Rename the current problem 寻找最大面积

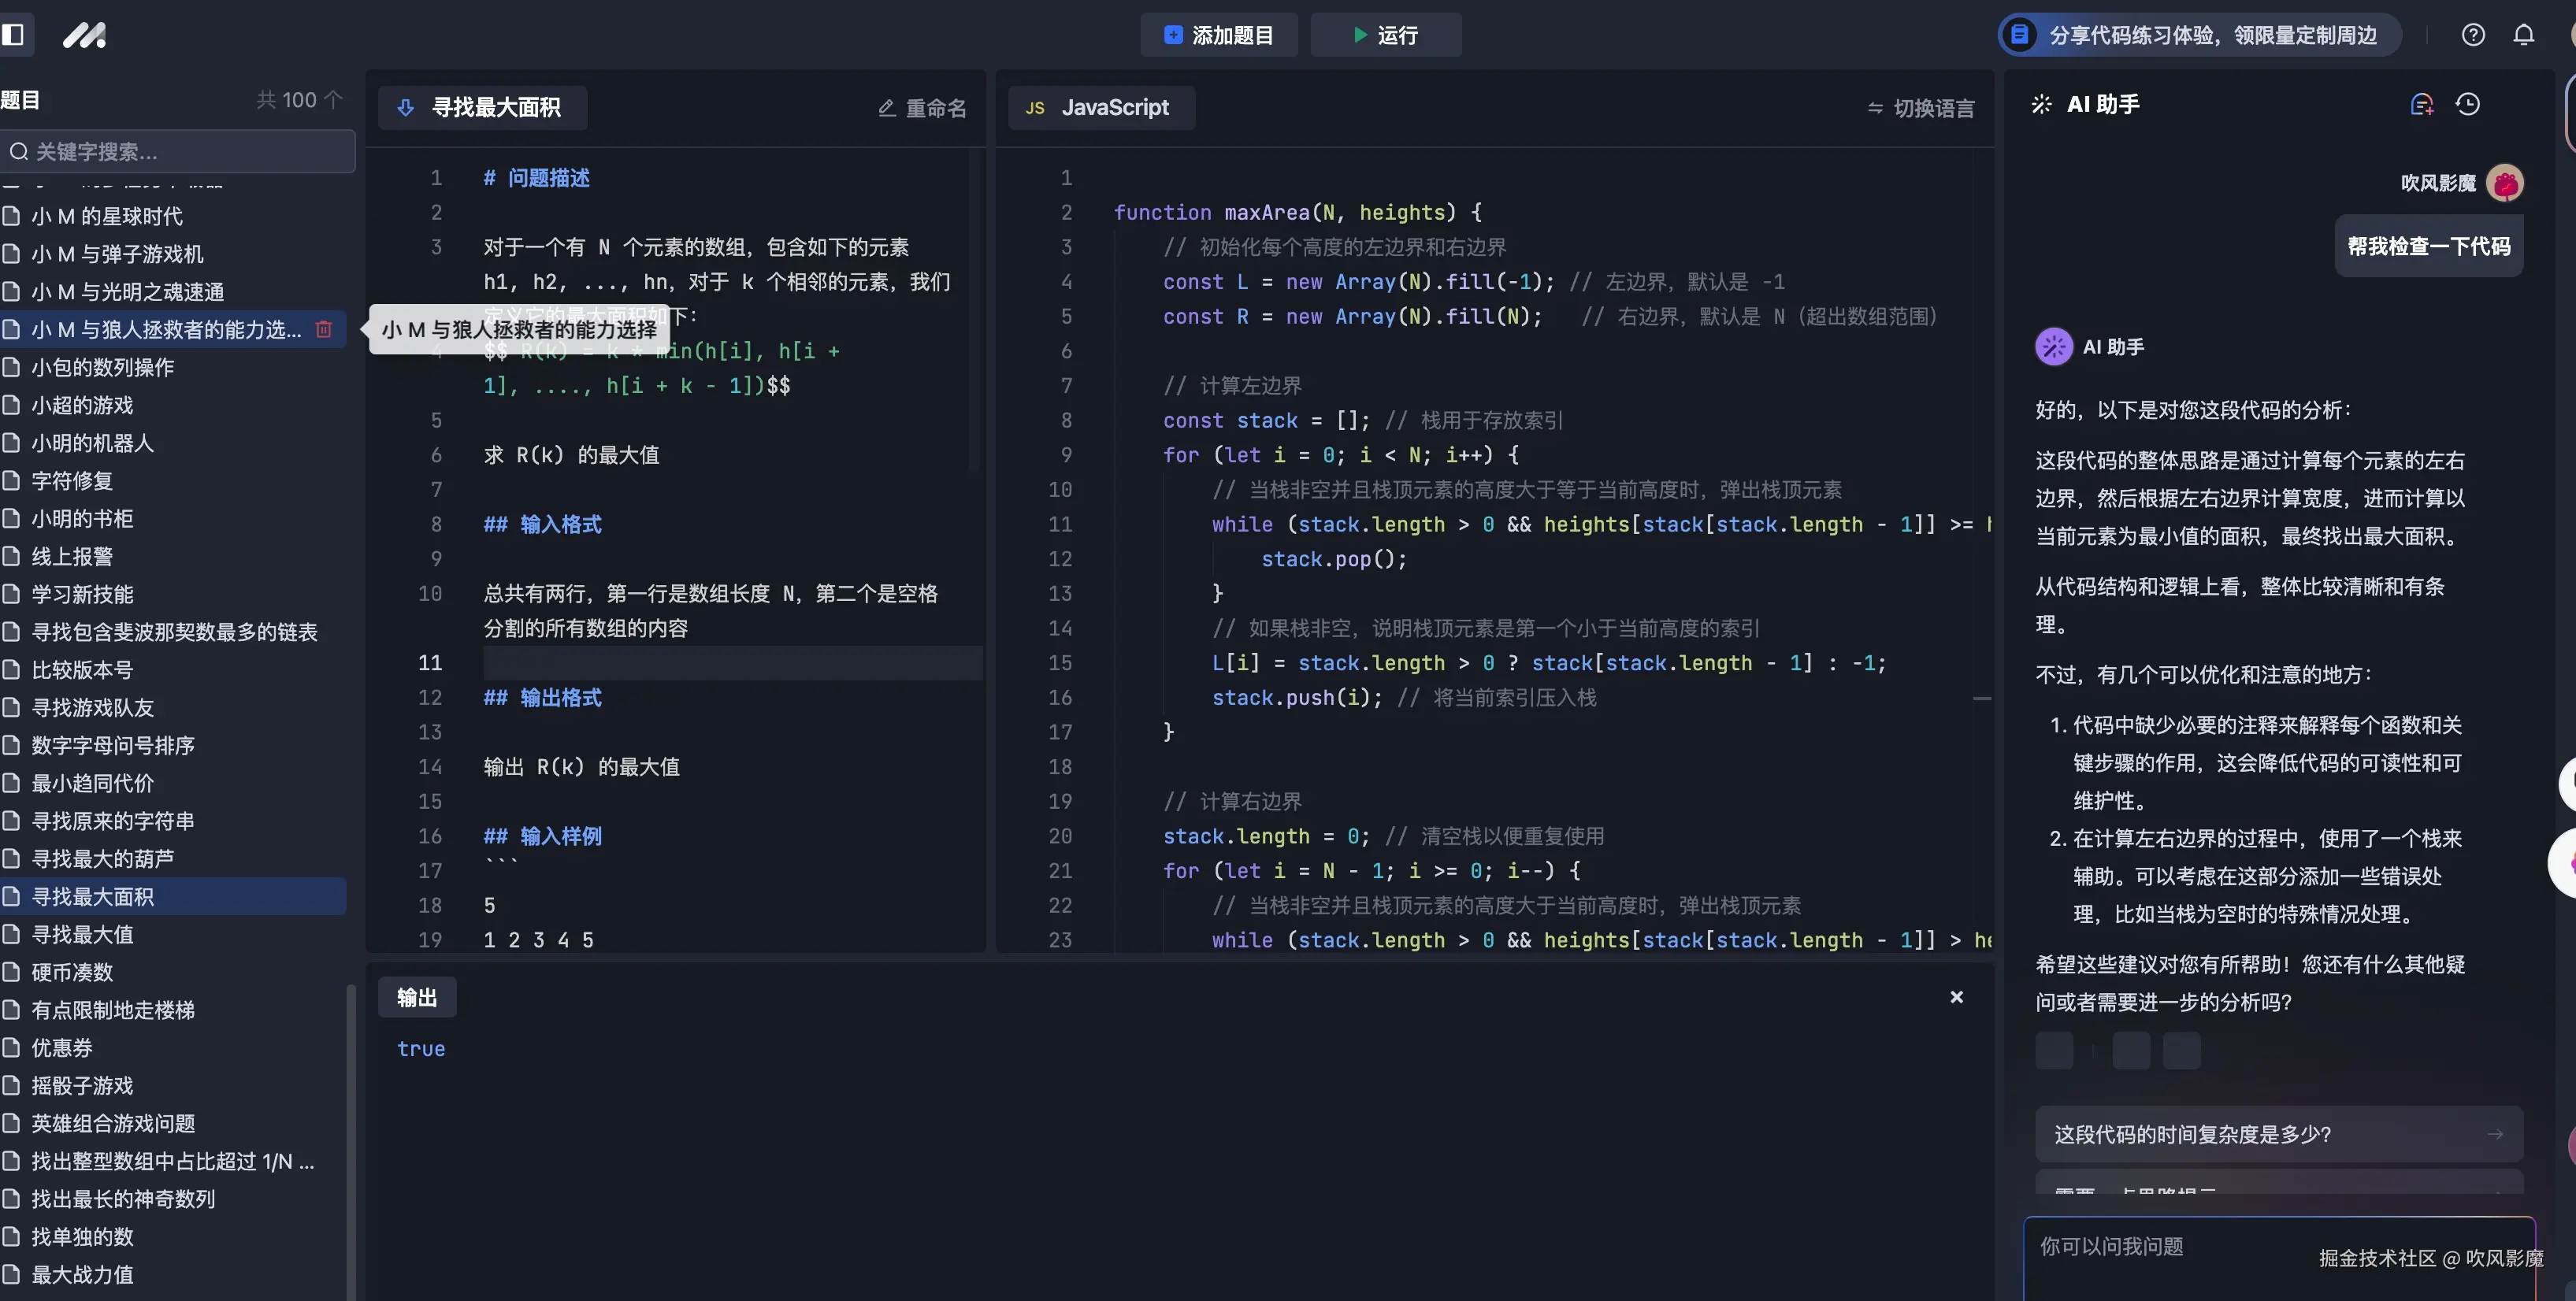(921, 107)
